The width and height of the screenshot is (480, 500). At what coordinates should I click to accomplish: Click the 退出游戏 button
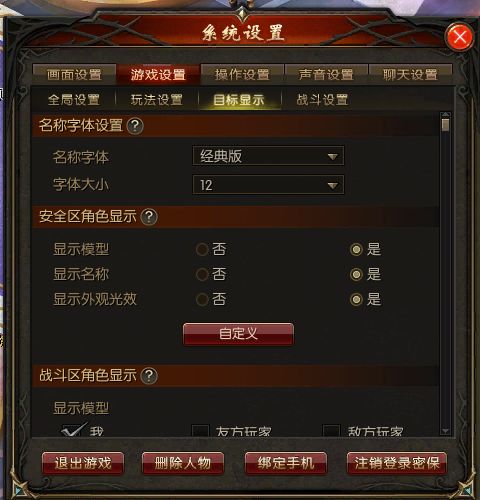click(x=83, y=463)
